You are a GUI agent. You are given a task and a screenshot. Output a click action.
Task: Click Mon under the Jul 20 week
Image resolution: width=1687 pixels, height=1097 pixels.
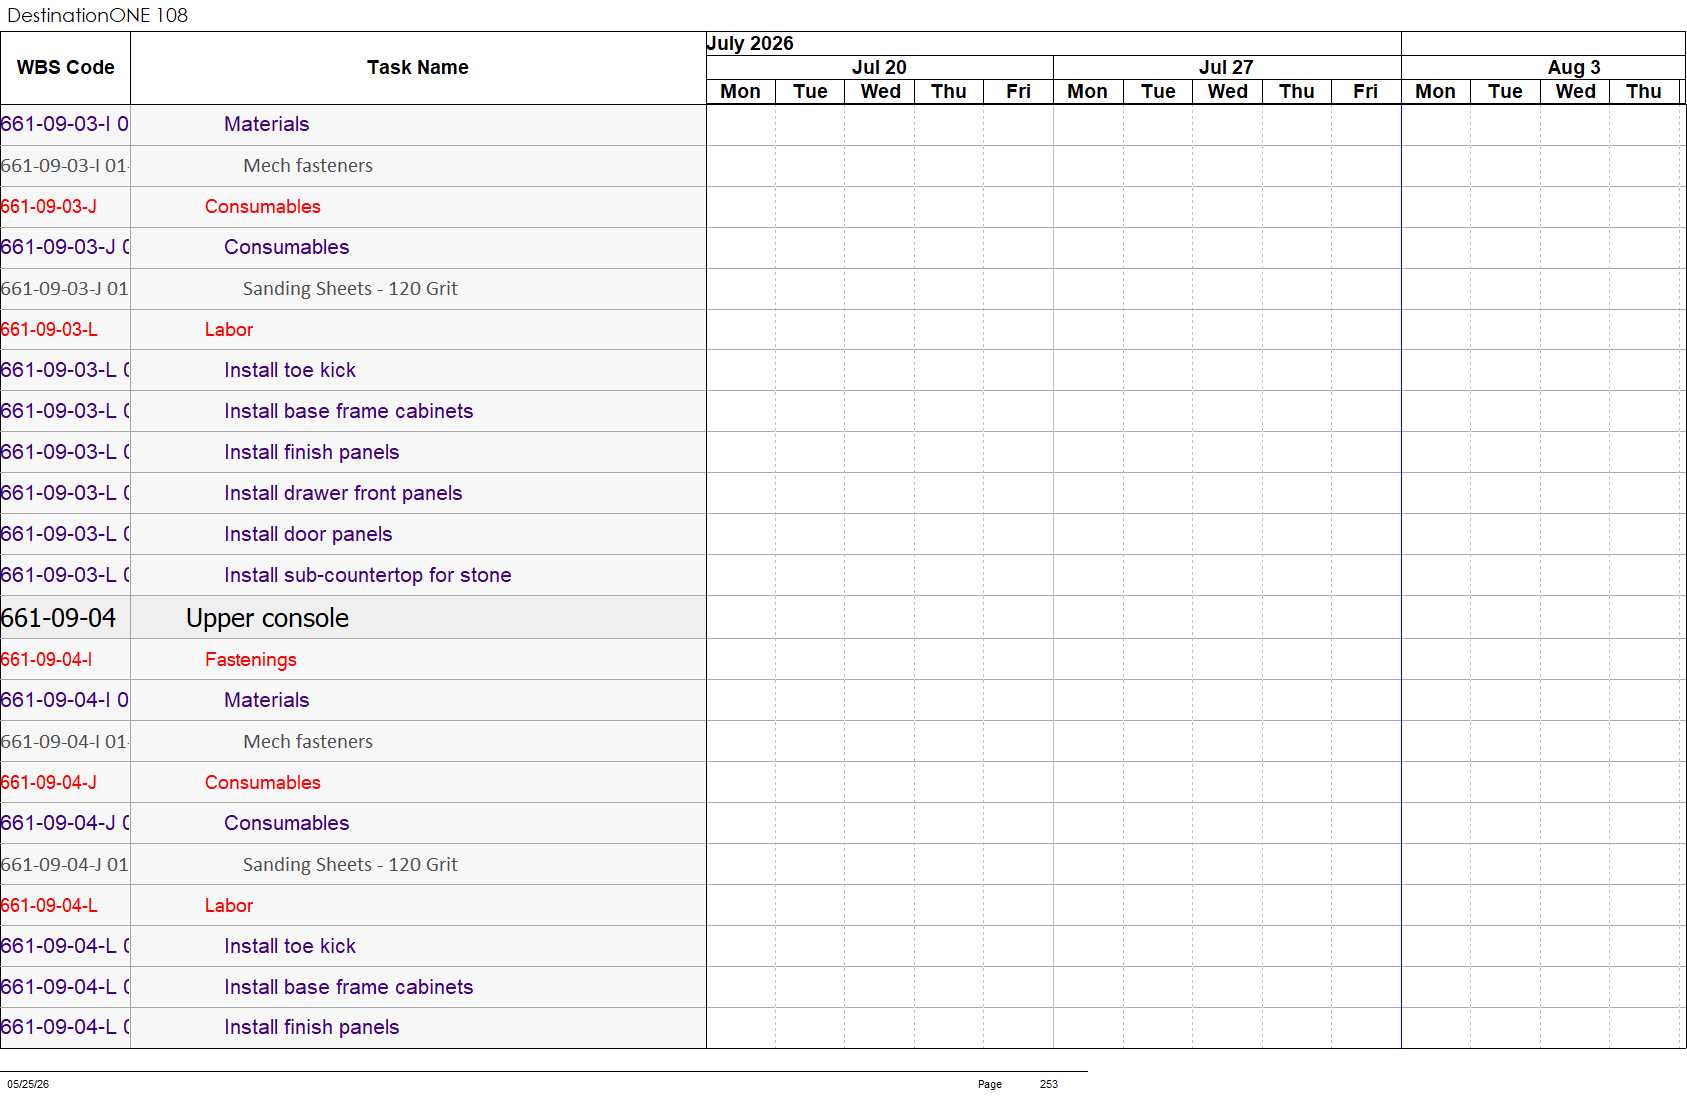(740, 91)
